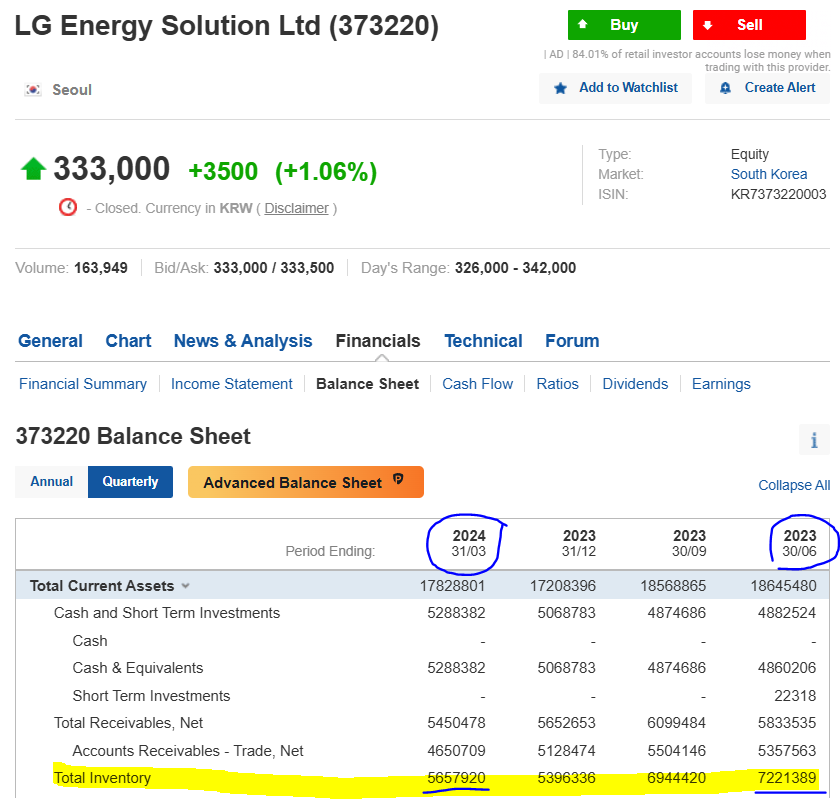Screen dimensions: 840x799
Task: Switch to Annual view
Action: pyautogui.click(x=51, y=482)
